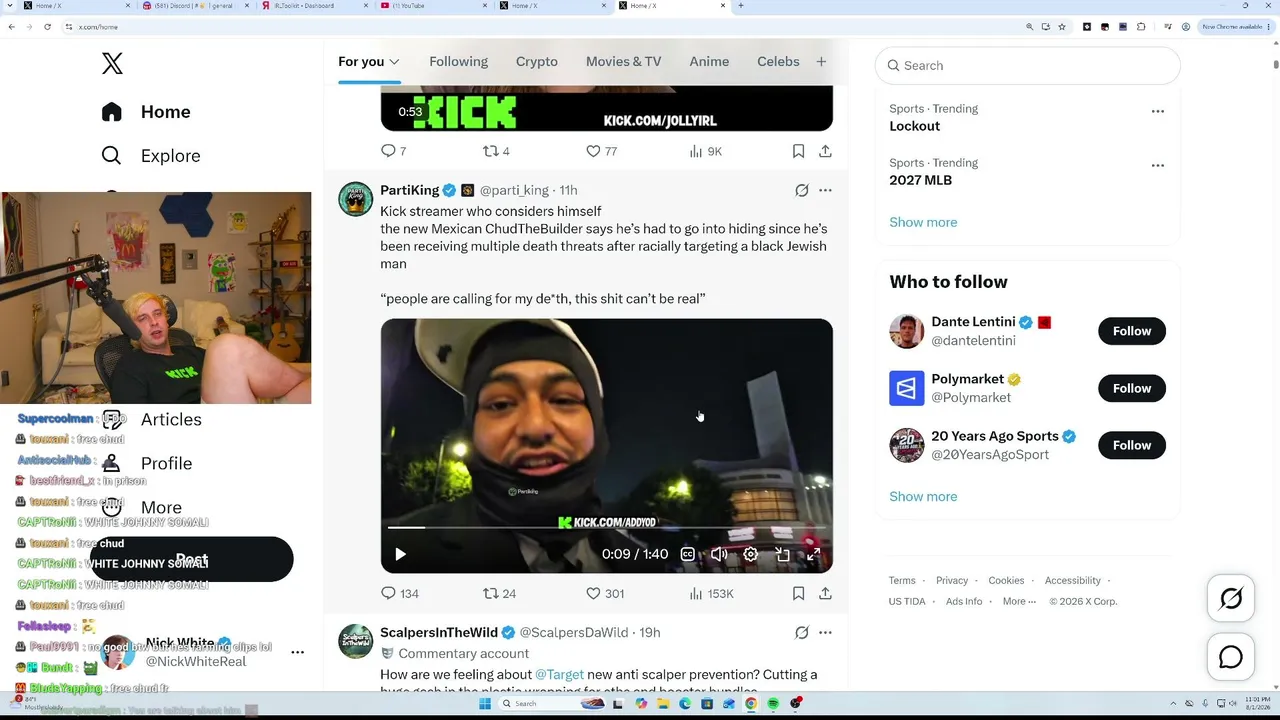Image resolution: width=1280 pixels, height=720 pixels.
Task: Go to Home in the left sidebar
Action: click(146, 112)
